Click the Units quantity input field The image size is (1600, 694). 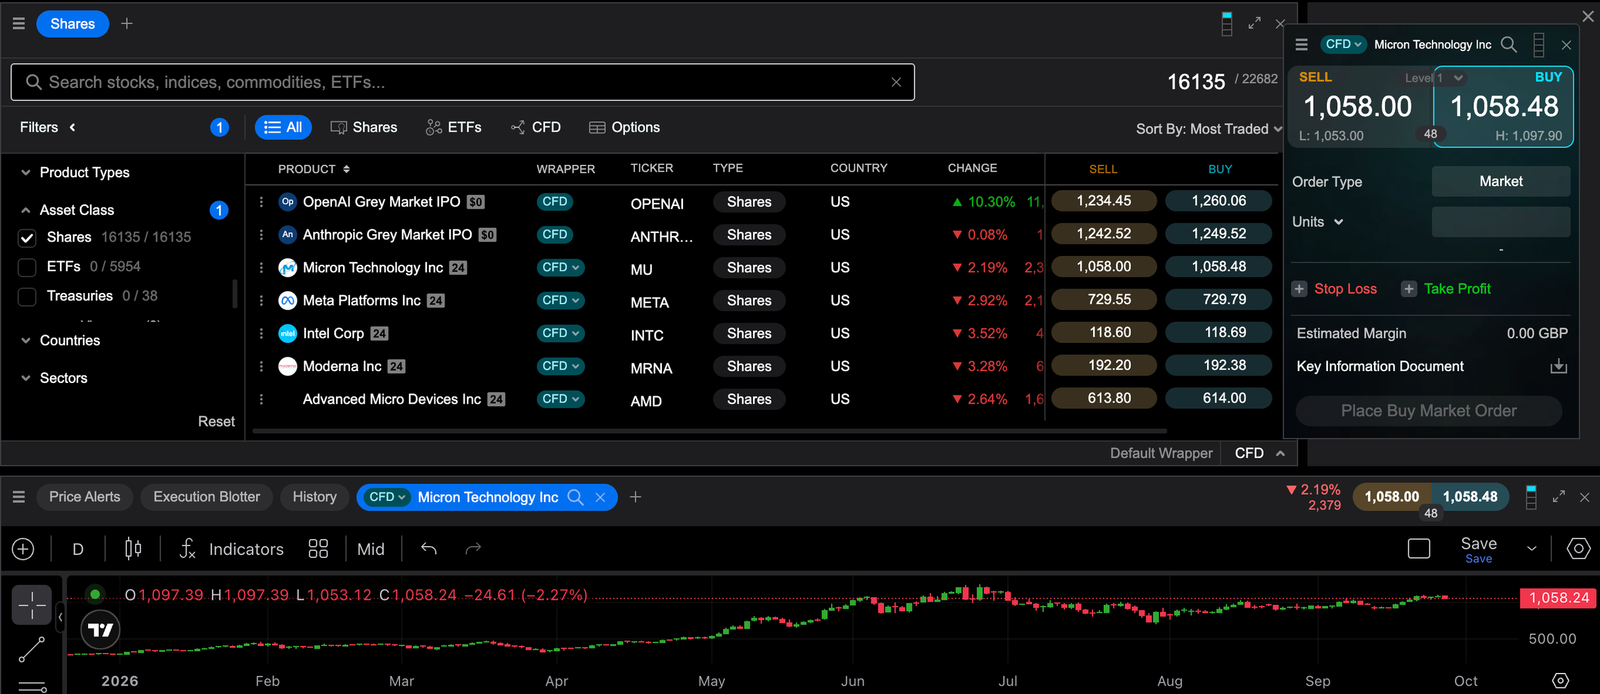pyautogui.click(x=1501, y=222)
